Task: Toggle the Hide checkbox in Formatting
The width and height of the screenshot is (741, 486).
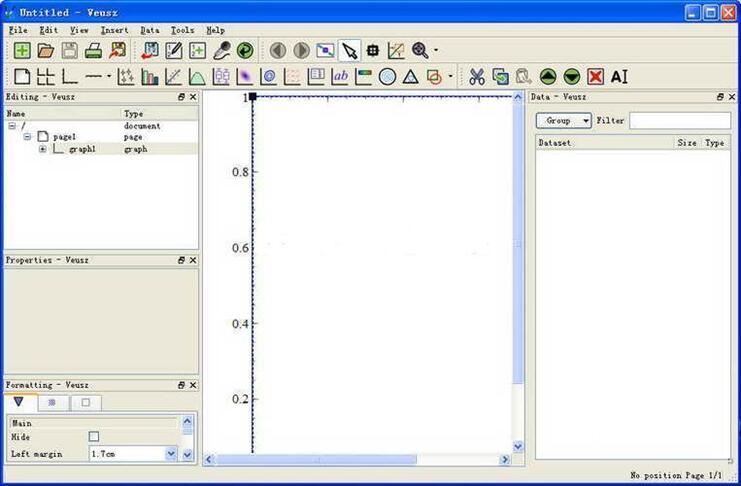Action: tap(94, 436)
